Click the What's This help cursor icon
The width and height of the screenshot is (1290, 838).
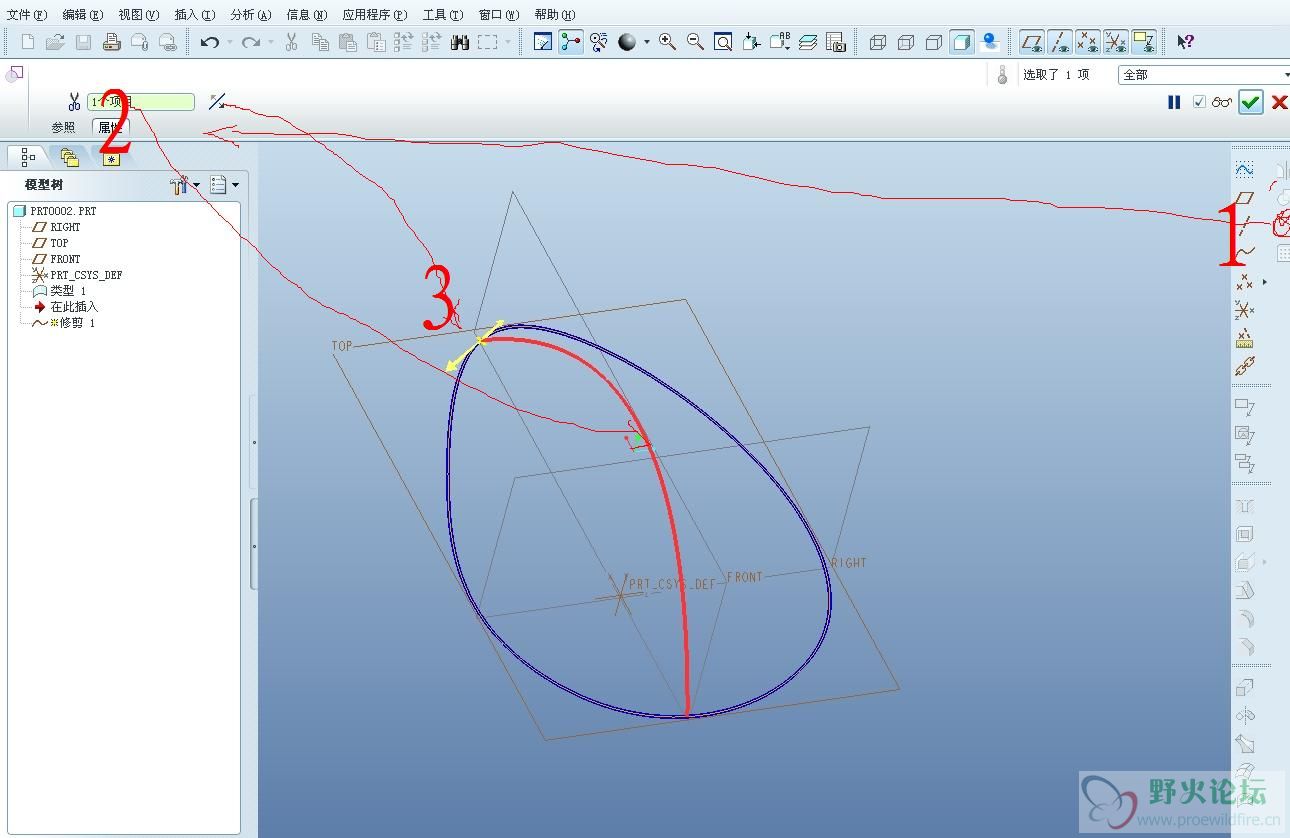[1185, 42]
